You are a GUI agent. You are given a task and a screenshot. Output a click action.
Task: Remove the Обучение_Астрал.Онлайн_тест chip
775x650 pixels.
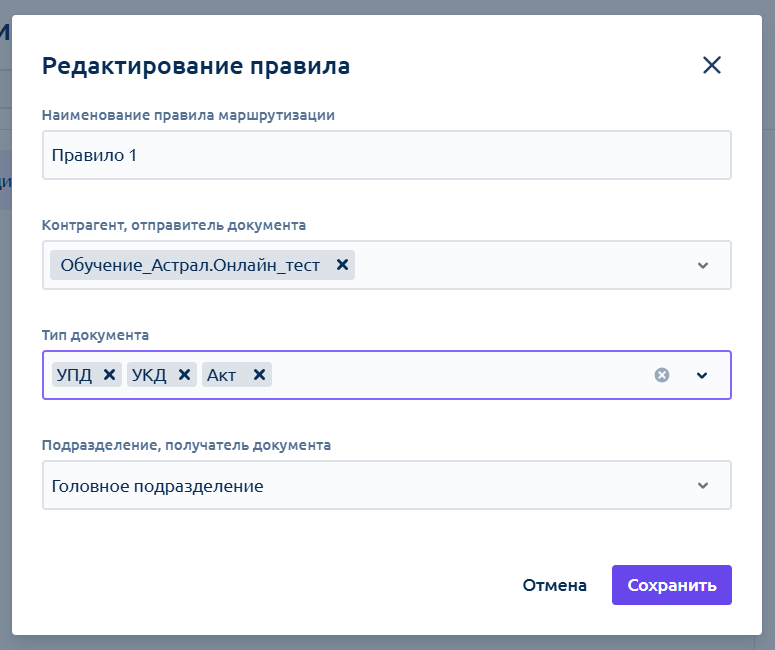342,265
